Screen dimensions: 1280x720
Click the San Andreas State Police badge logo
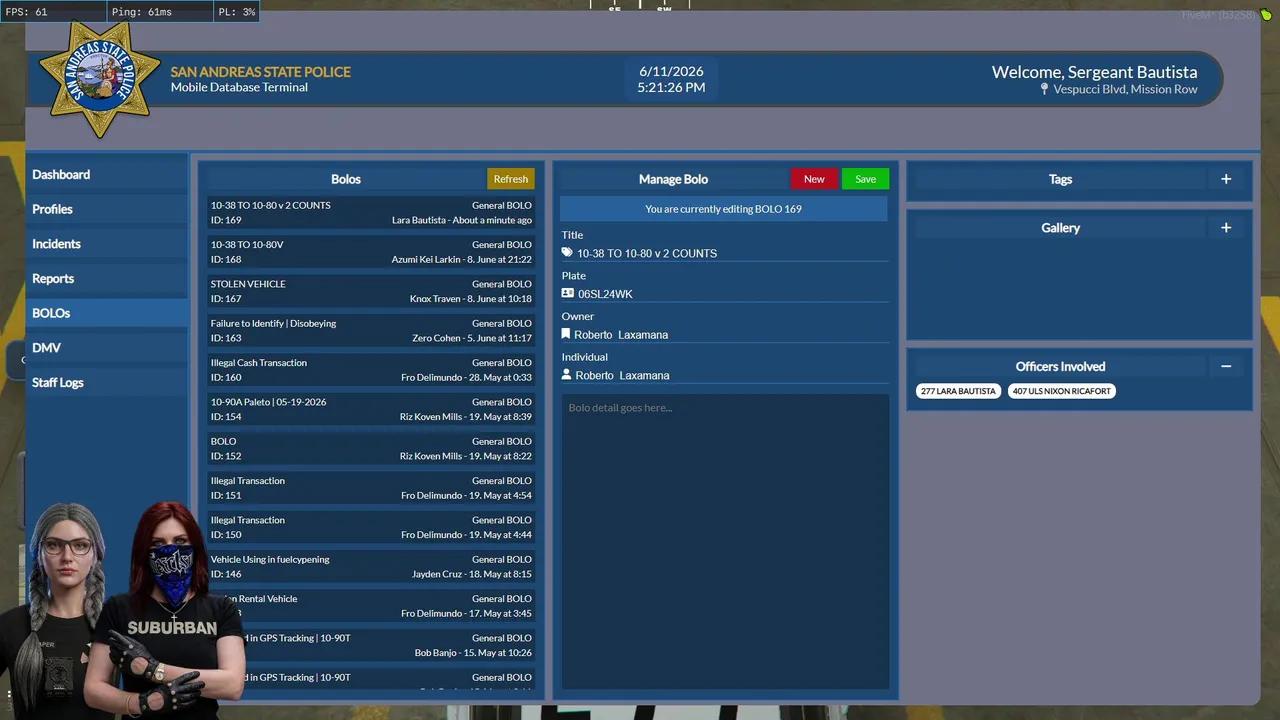pos(100,79)
